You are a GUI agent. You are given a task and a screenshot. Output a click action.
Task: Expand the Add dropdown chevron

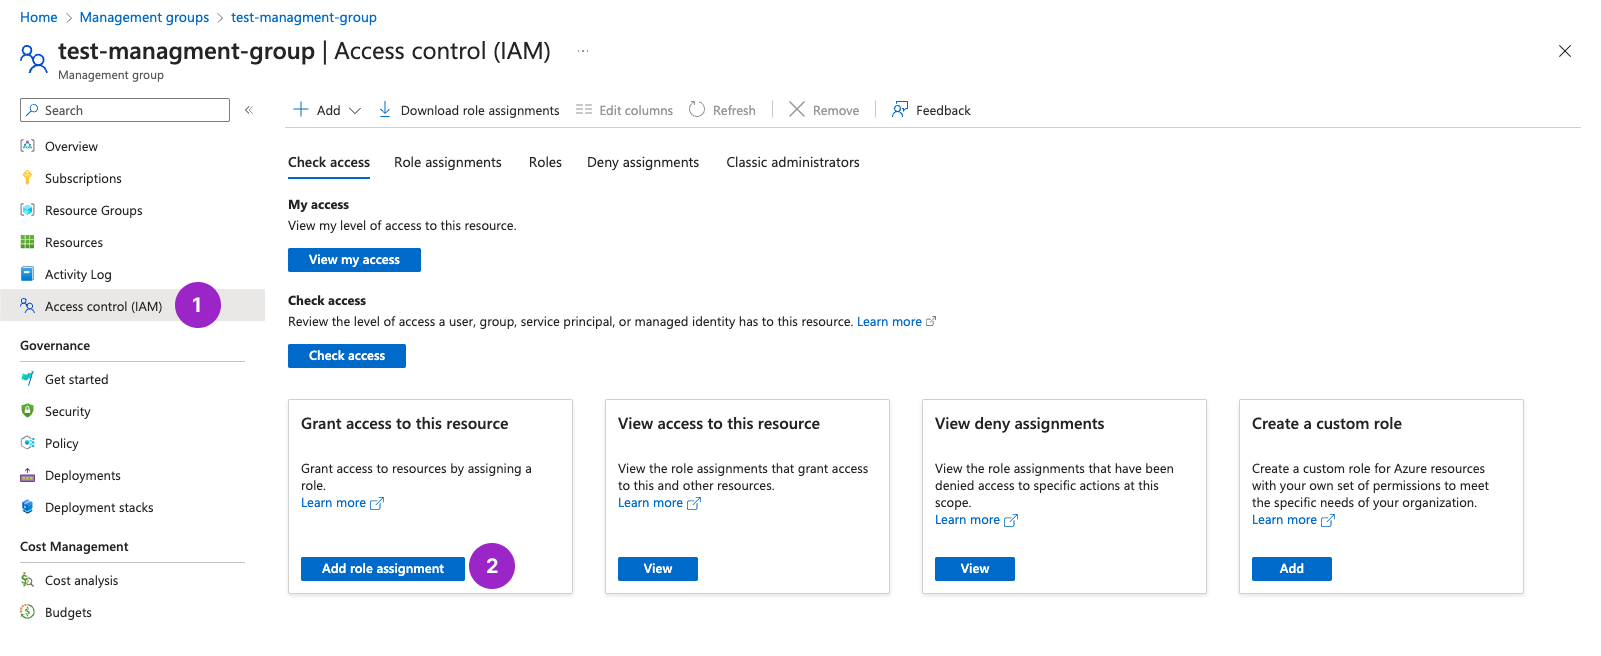355,111
